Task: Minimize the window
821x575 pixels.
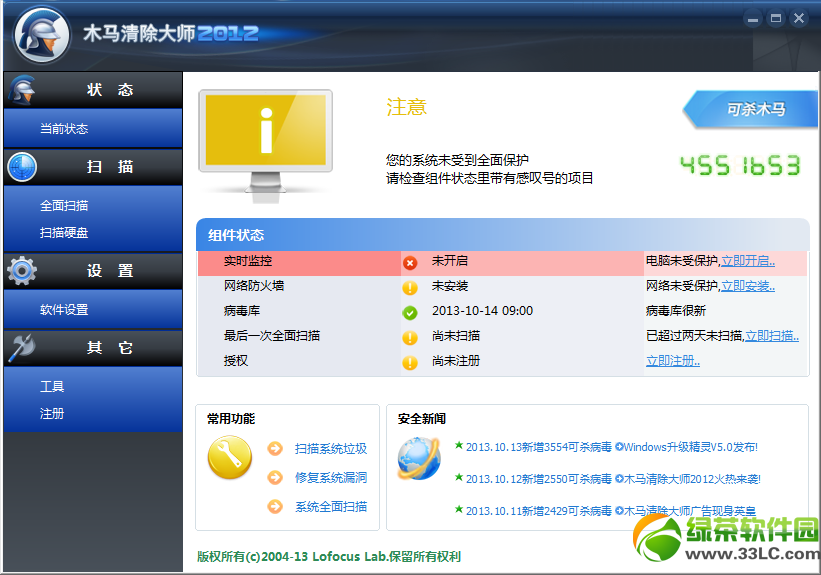Action: point(753,19)
